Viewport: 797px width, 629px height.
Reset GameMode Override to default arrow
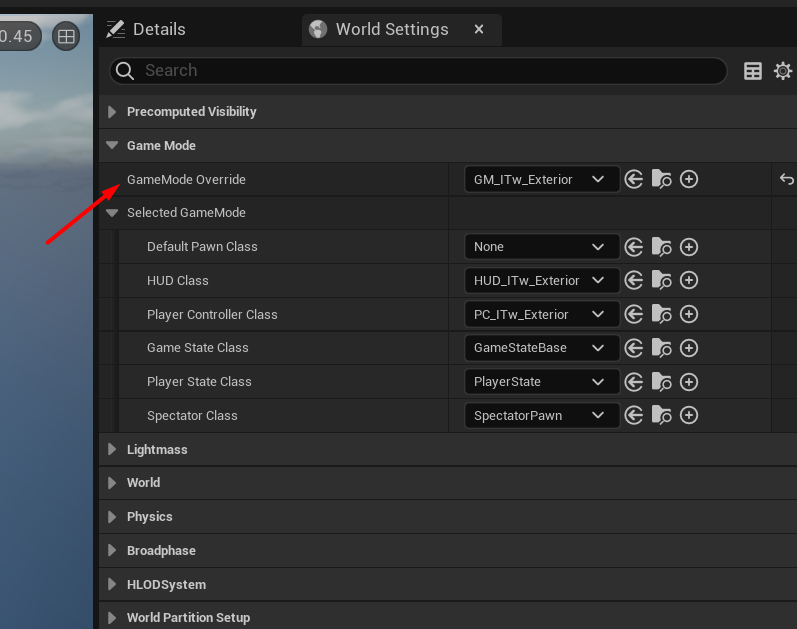pyautogui.click(x=786, y=180)
